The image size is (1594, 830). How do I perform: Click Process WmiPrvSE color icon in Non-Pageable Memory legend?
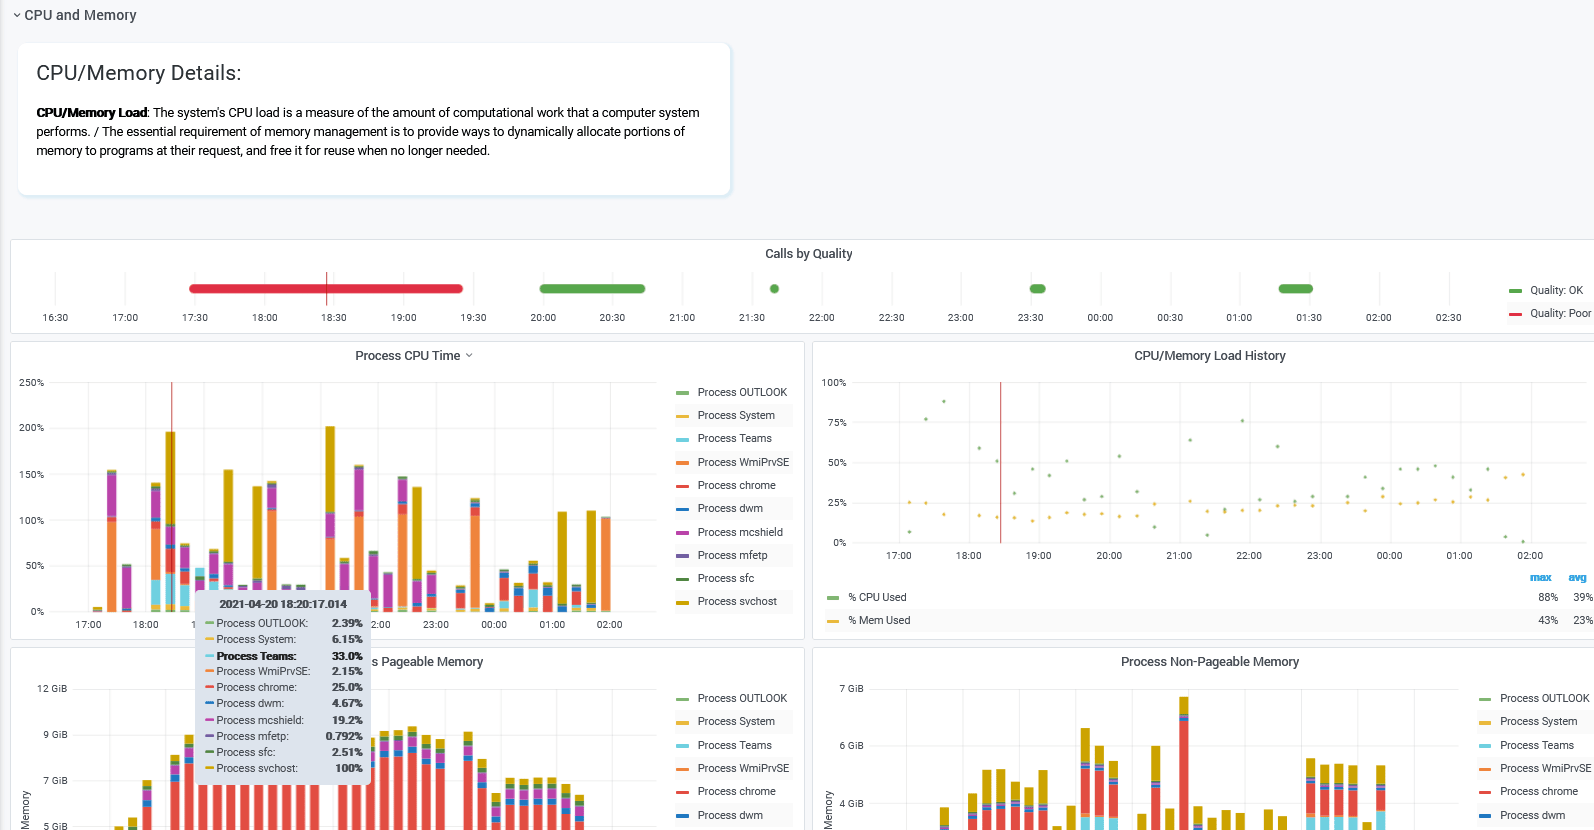click(1485, 769)
